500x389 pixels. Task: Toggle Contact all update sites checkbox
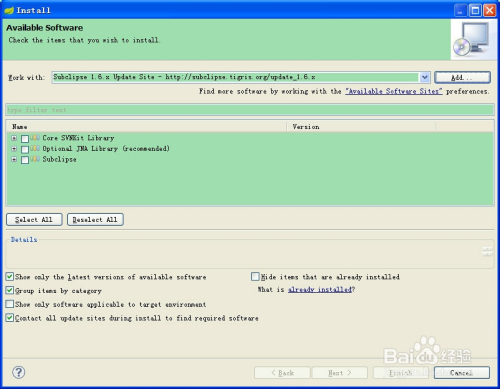(10, 318)
